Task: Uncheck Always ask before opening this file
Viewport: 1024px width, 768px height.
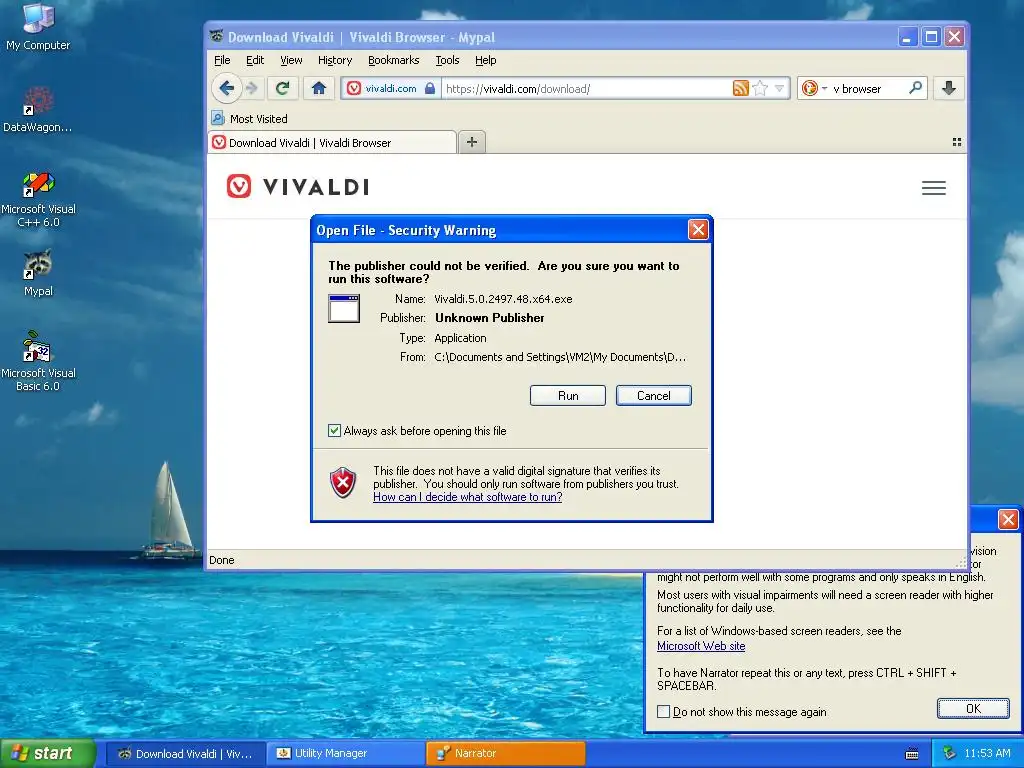Action: click(334, 430)
